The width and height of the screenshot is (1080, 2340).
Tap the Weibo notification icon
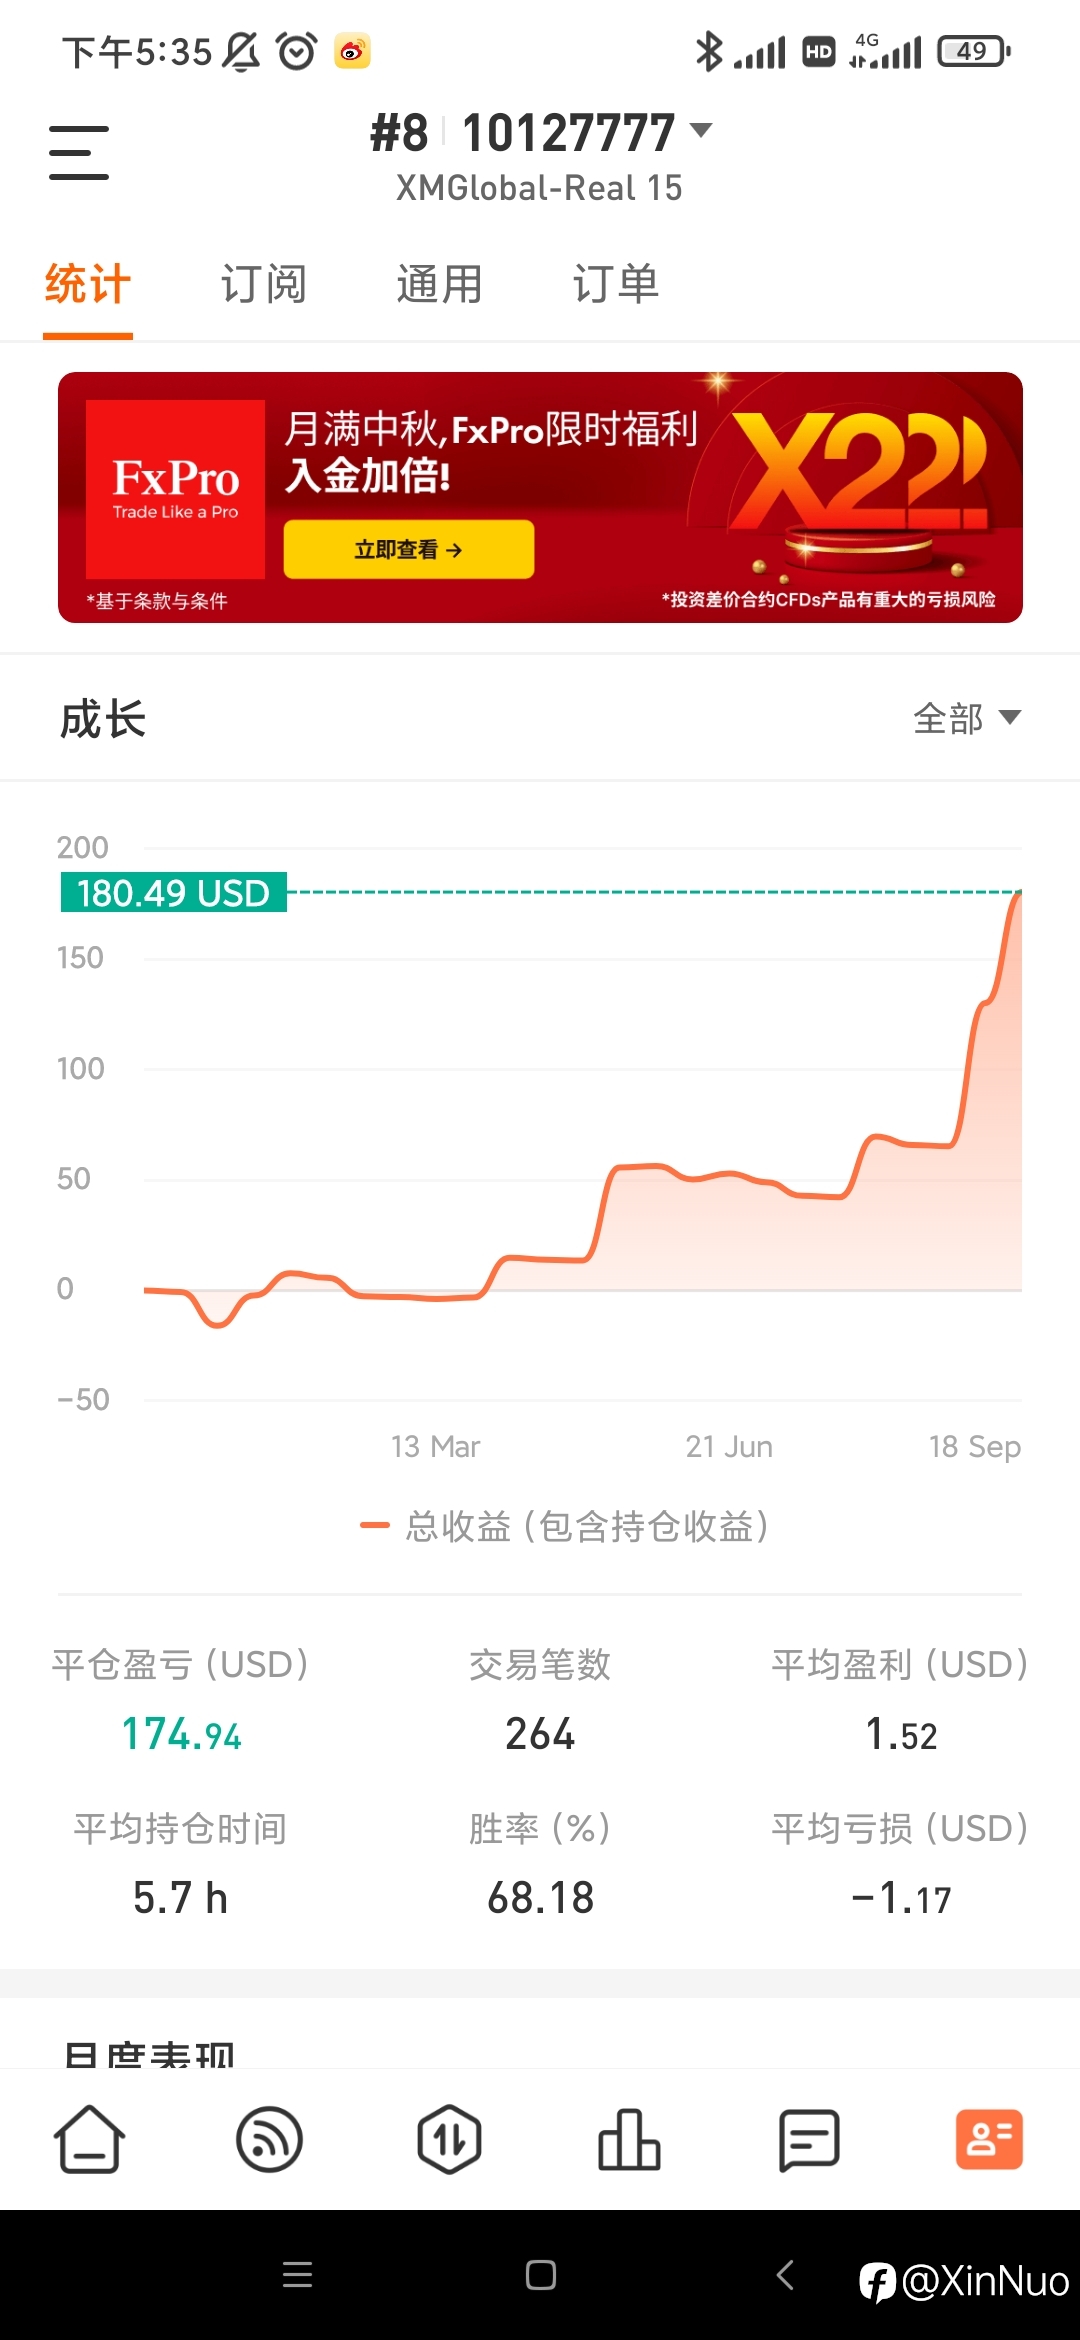[352, 51]
